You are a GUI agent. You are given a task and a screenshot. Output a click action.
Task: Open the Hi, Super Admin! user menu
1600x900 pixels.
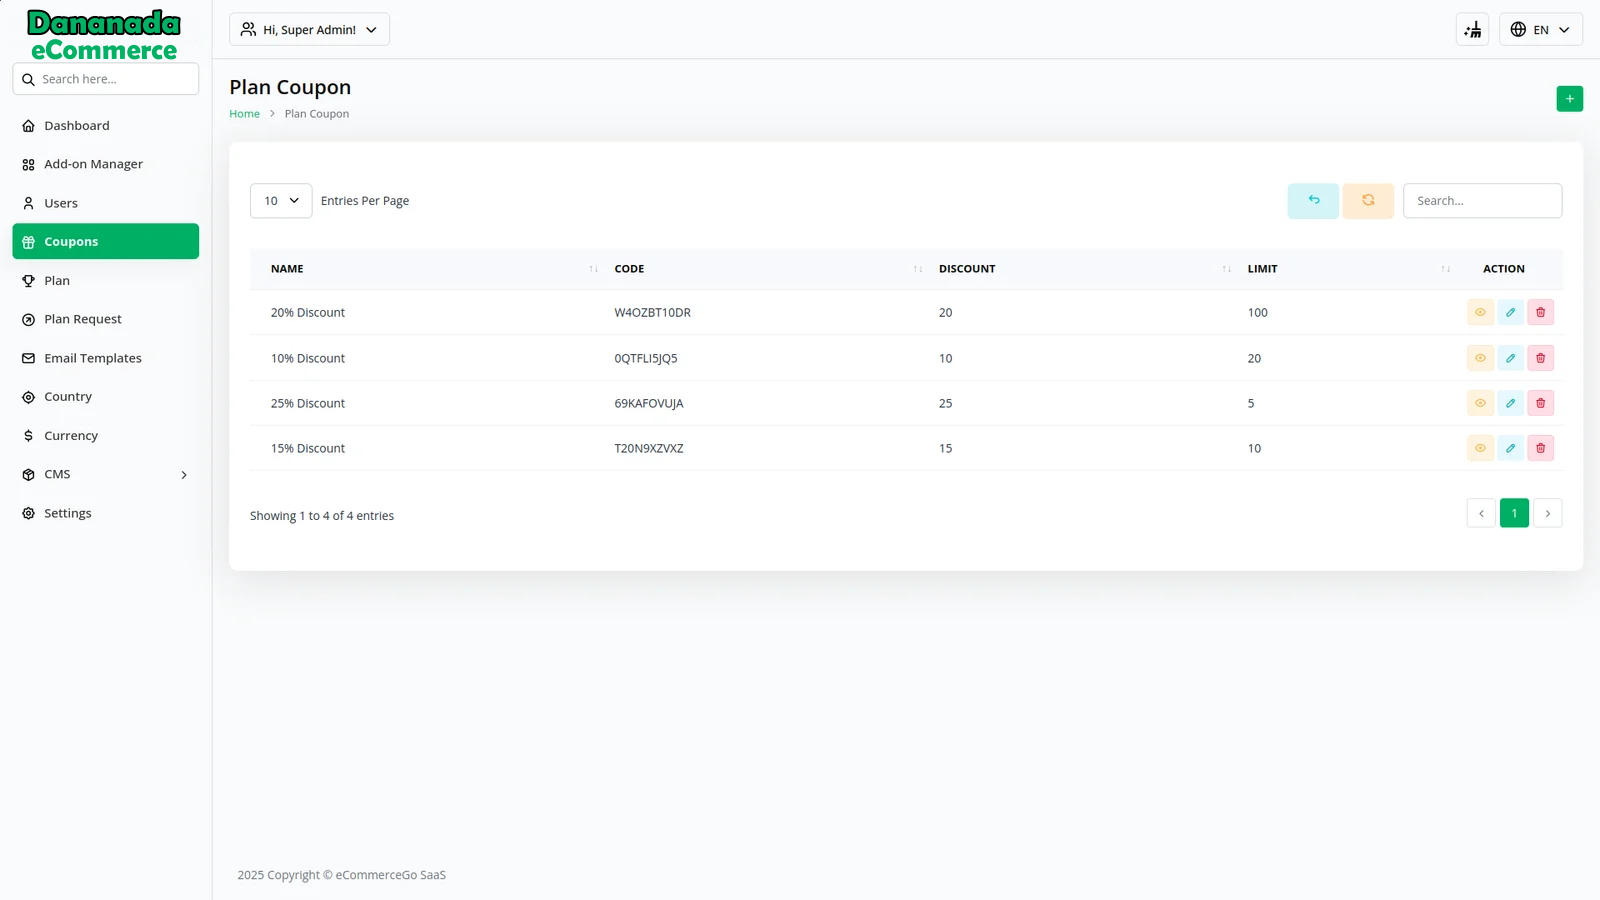[x=309, y=30]
